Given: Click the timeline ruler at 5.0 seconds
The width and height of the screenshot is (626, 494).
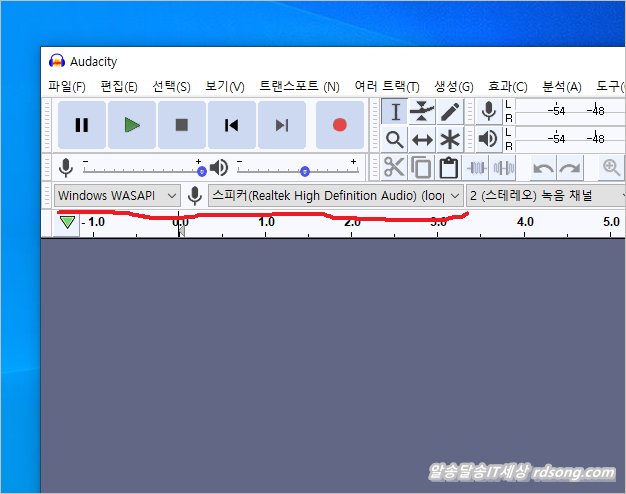Looking at the screenshot, I should pyautogui.click(x=611, y=224).
